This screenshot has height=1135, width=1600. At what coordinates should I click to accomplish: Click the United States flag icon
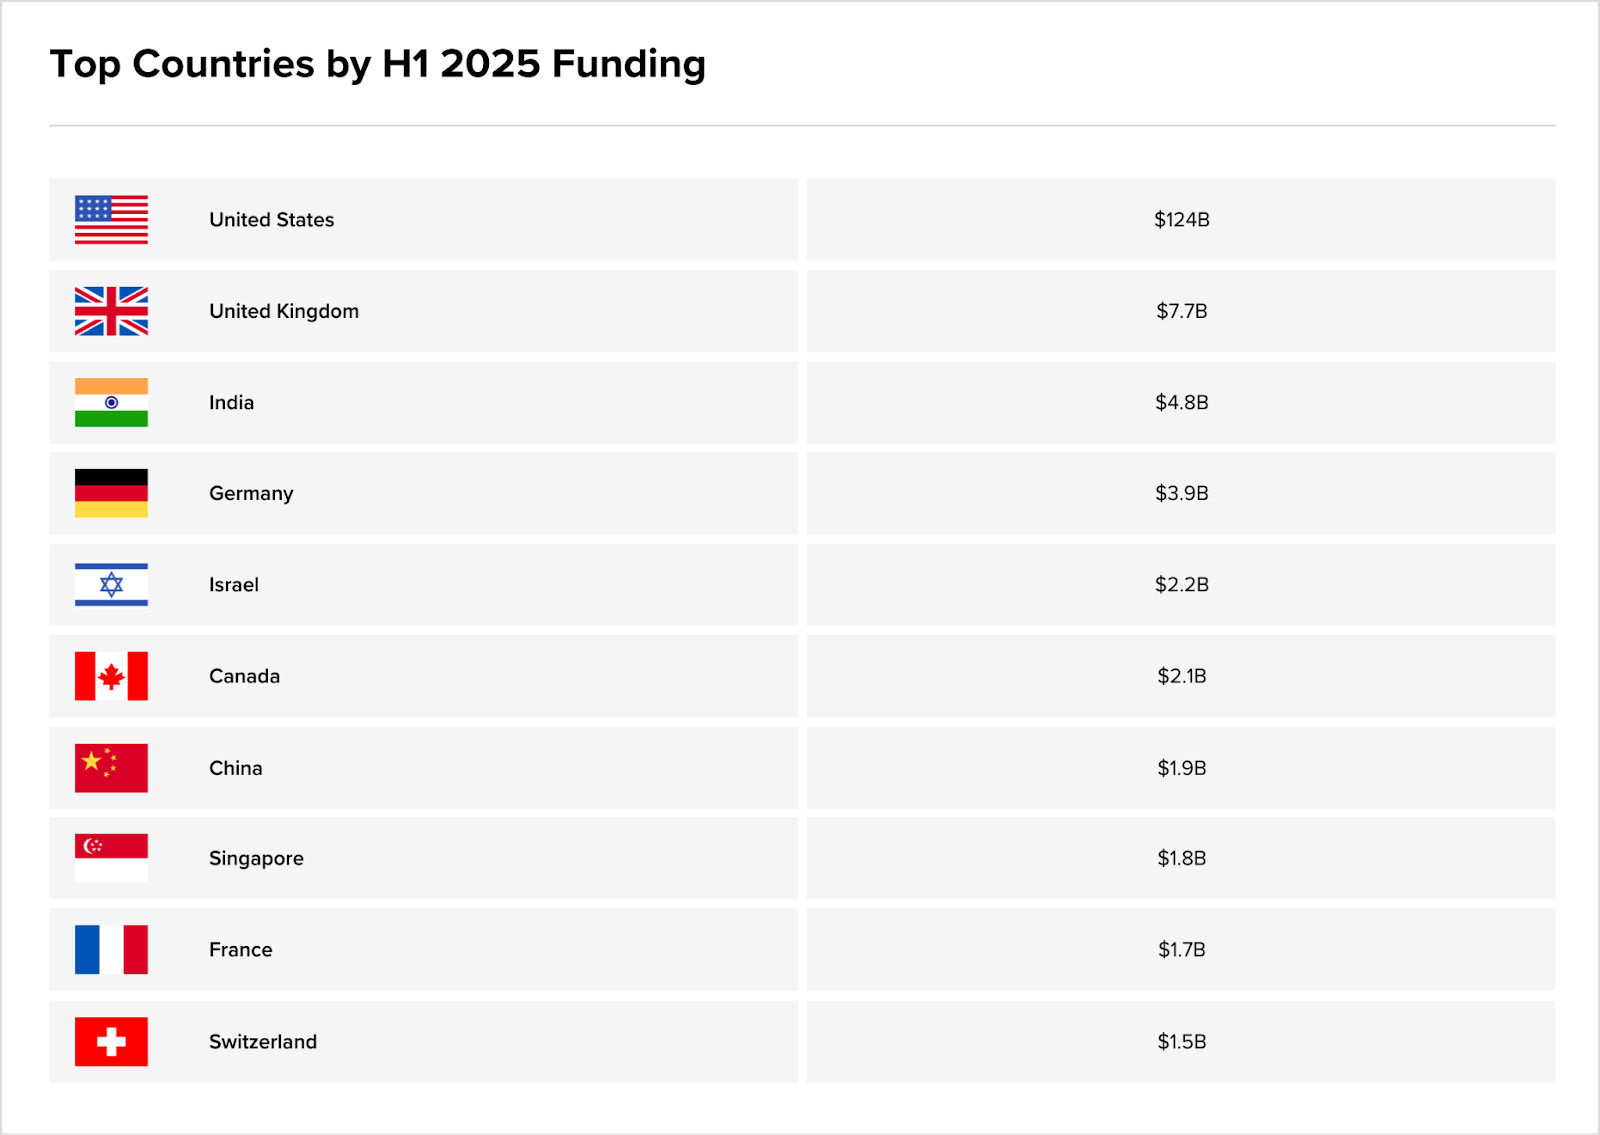111,220
